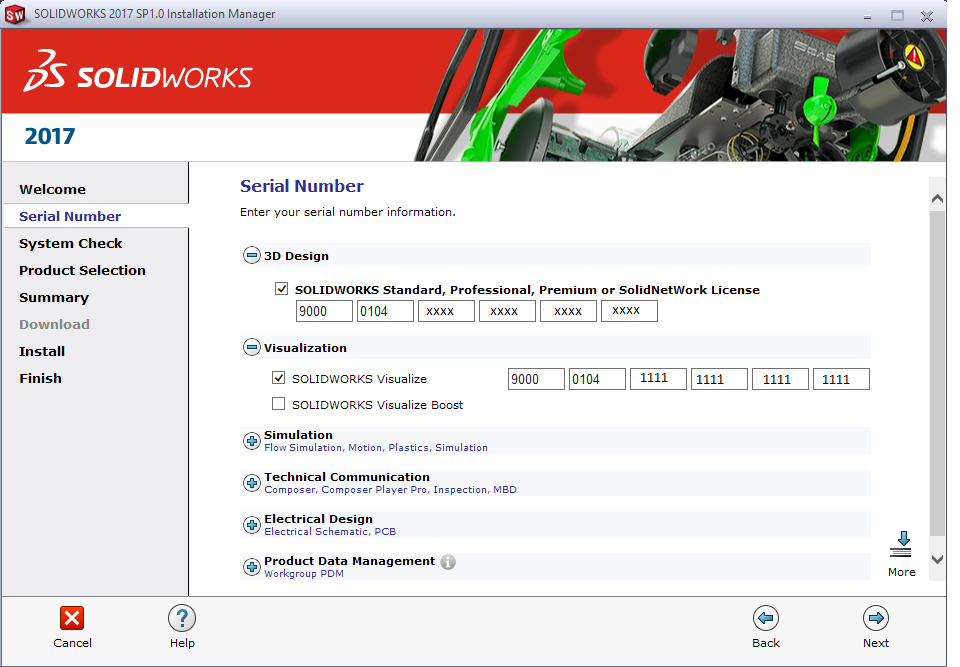960x667 pixels.
Task: Uncheck the SOLIDWORKS Visualize checkbox
Action: [279, 378]
